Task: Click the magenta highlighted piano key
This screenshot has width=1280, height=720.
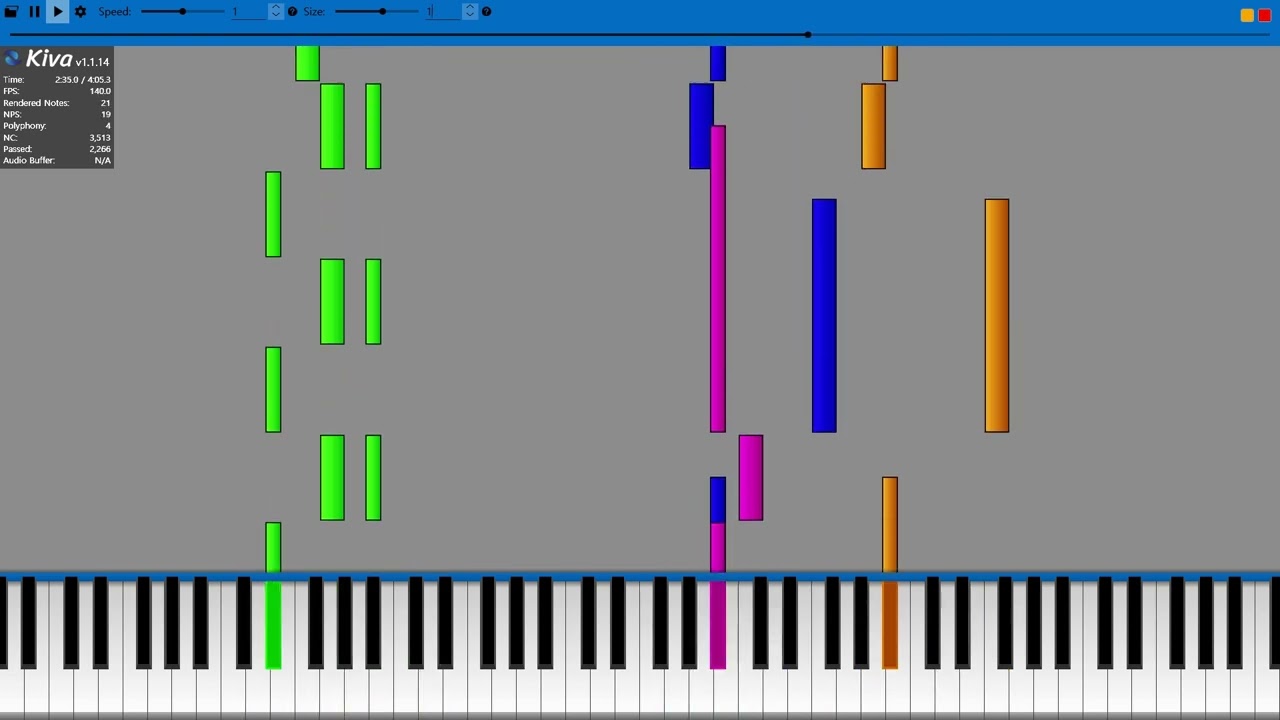Action: tap(717, 625)
